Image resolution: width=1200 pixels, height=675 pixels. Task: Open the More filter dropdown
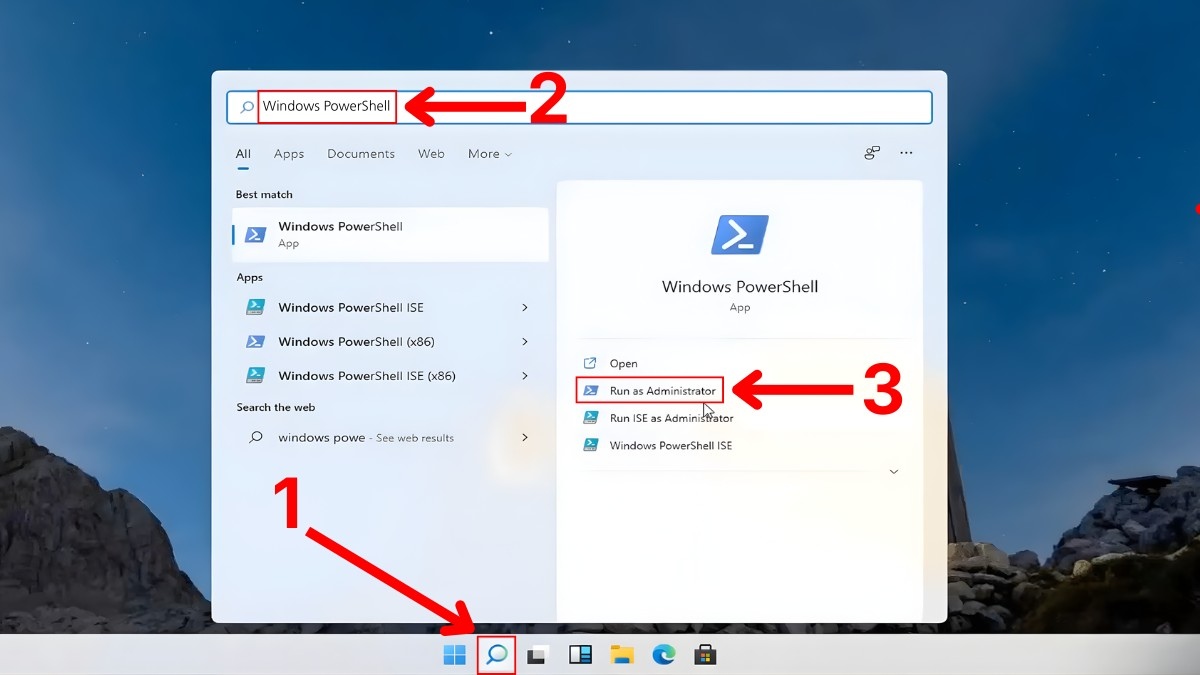point(489,154)
